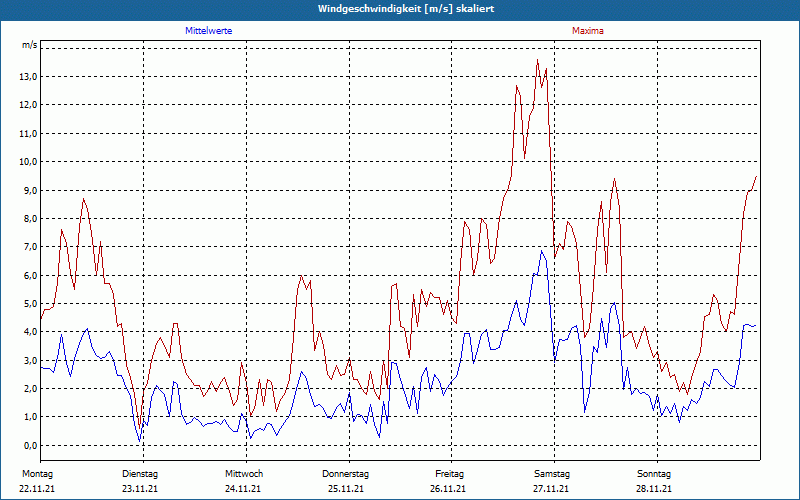Click the y-axis value '1,0'
Image resolution: width=800 pixels, height=500 pixels.
point(30,417)
